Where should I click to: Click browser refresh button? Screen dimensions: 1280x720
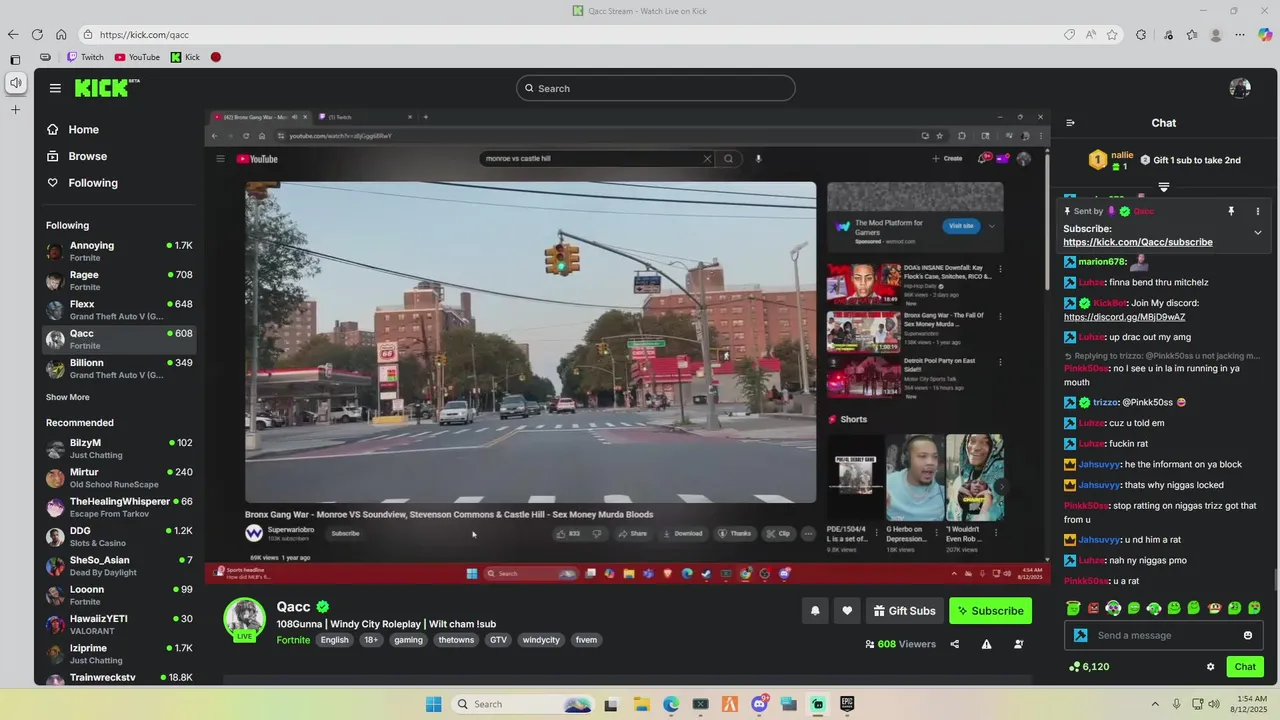37,34
